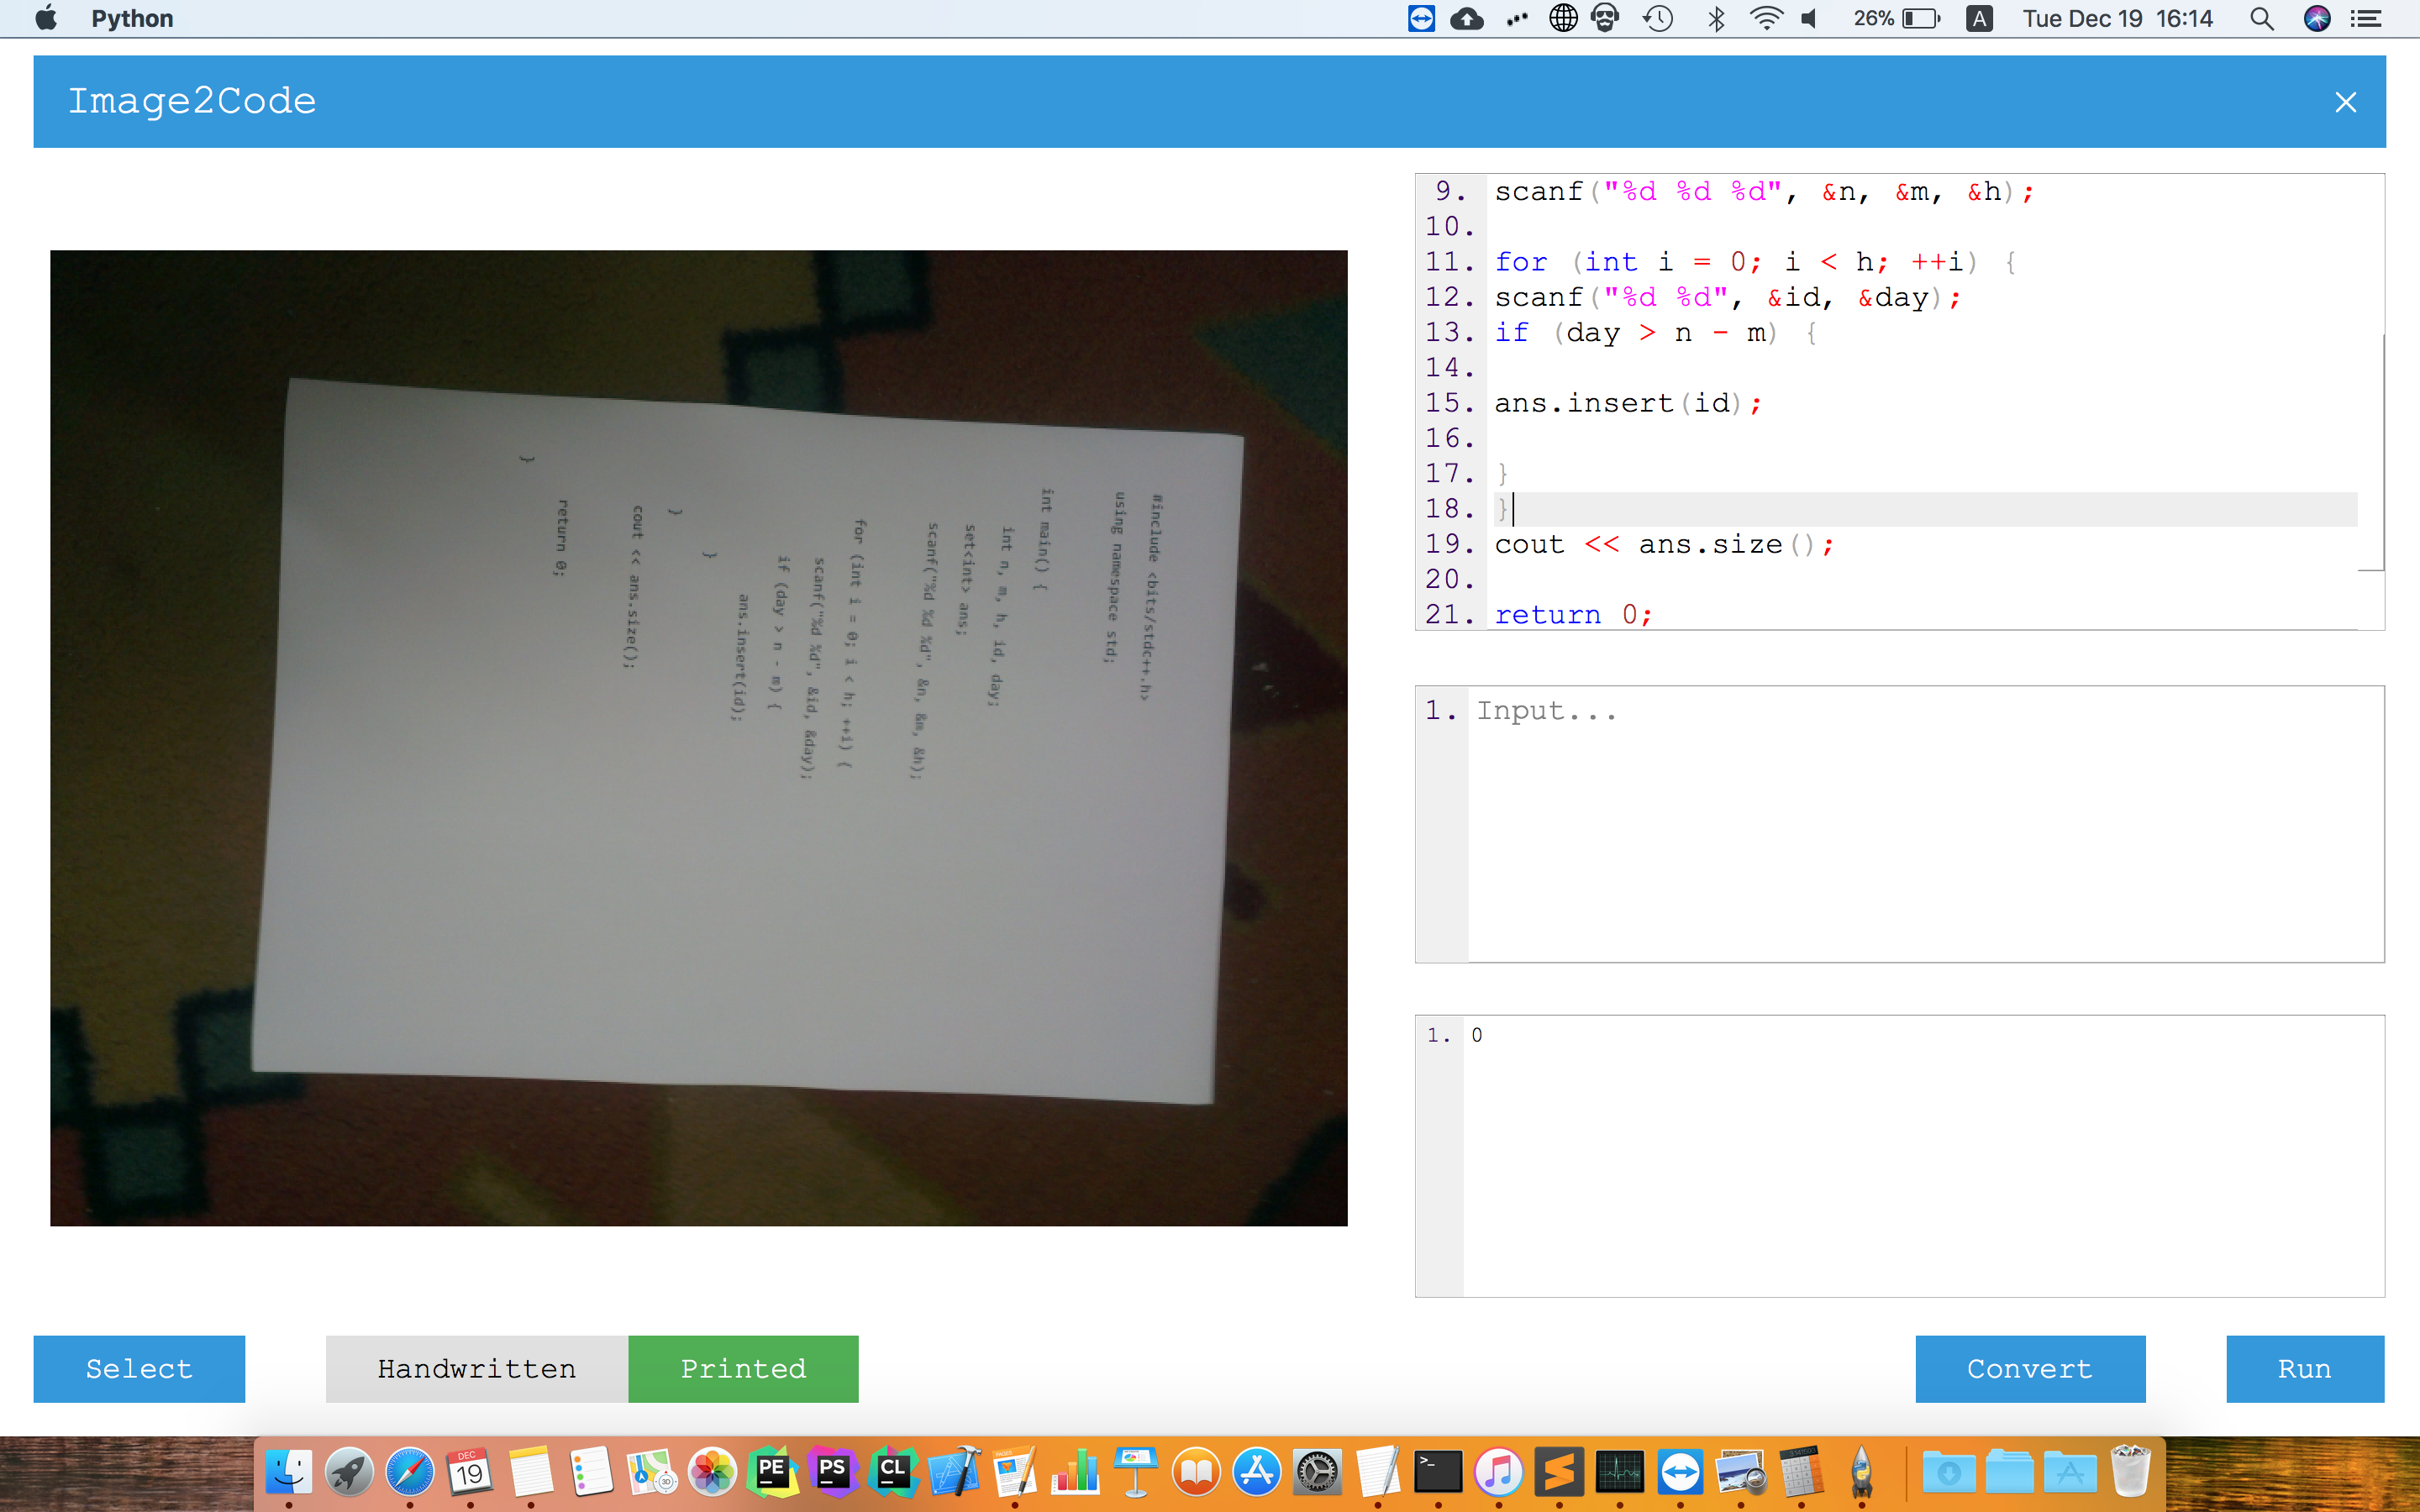The height and width of the screenshot is (1512, 2420).
Task: Open the Apple menu
Action: (x=46, y=18)
